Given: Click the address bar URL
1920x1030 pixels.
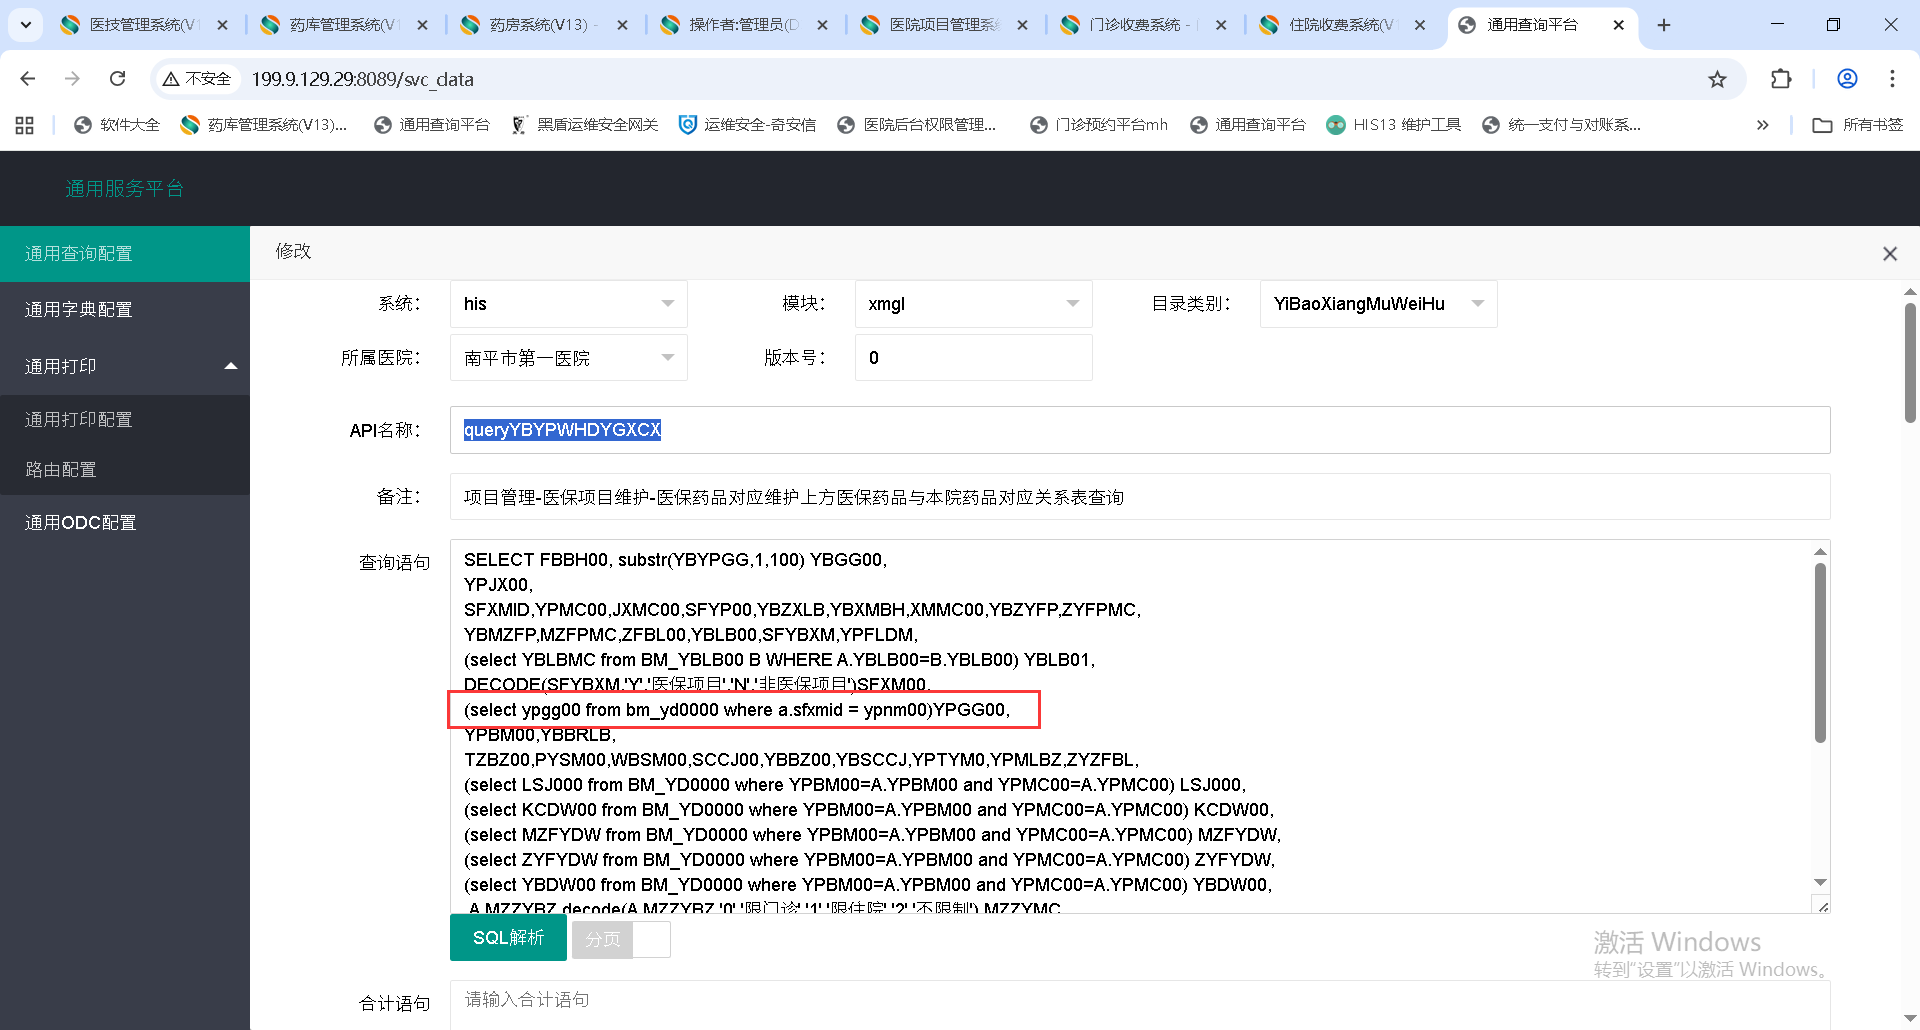Looking at the screenshot, I should [x=363, y=79].
